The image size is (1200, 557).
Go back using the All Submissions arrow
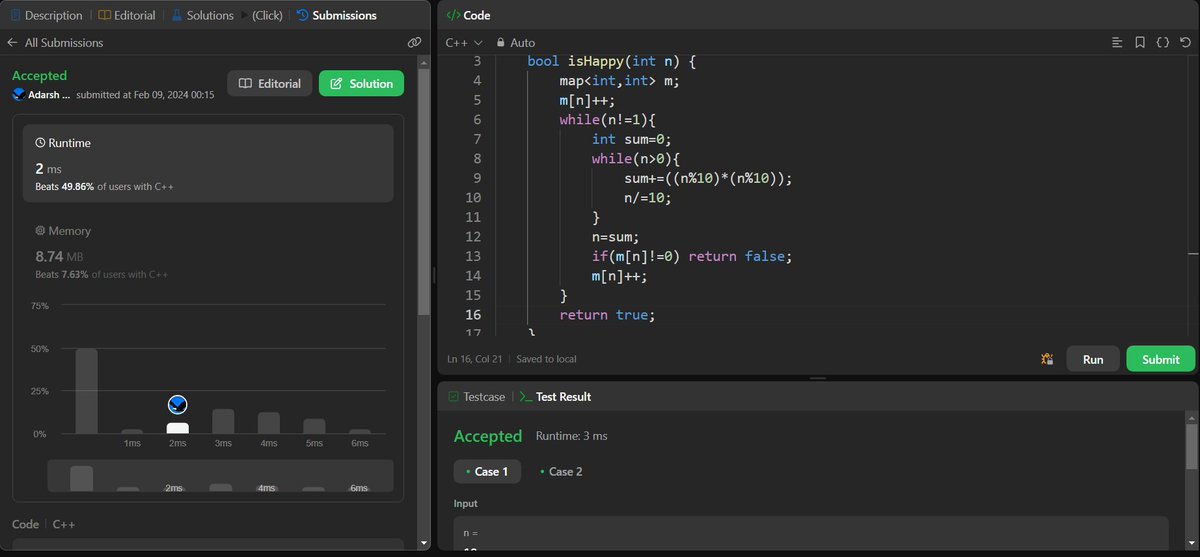(12, 43)
